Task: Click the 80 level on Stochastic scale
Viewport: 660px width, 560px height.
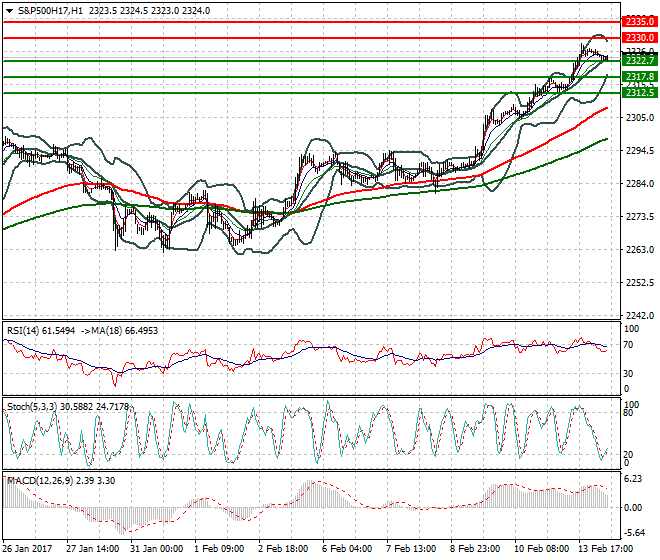Action: point(628,413)
